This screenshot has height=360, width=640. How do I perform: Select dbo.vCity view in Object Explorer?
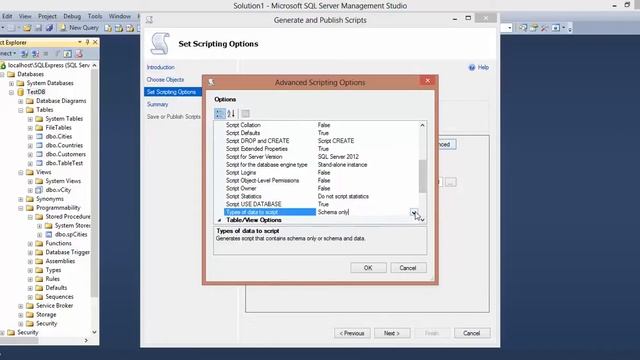pos(58,190)
